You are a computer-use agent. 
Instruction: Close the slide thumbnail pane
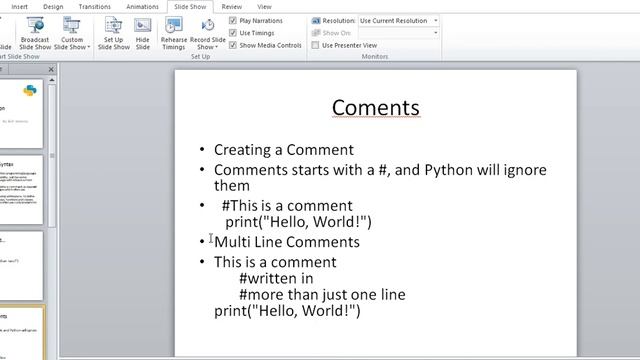(x=51, y=69)
